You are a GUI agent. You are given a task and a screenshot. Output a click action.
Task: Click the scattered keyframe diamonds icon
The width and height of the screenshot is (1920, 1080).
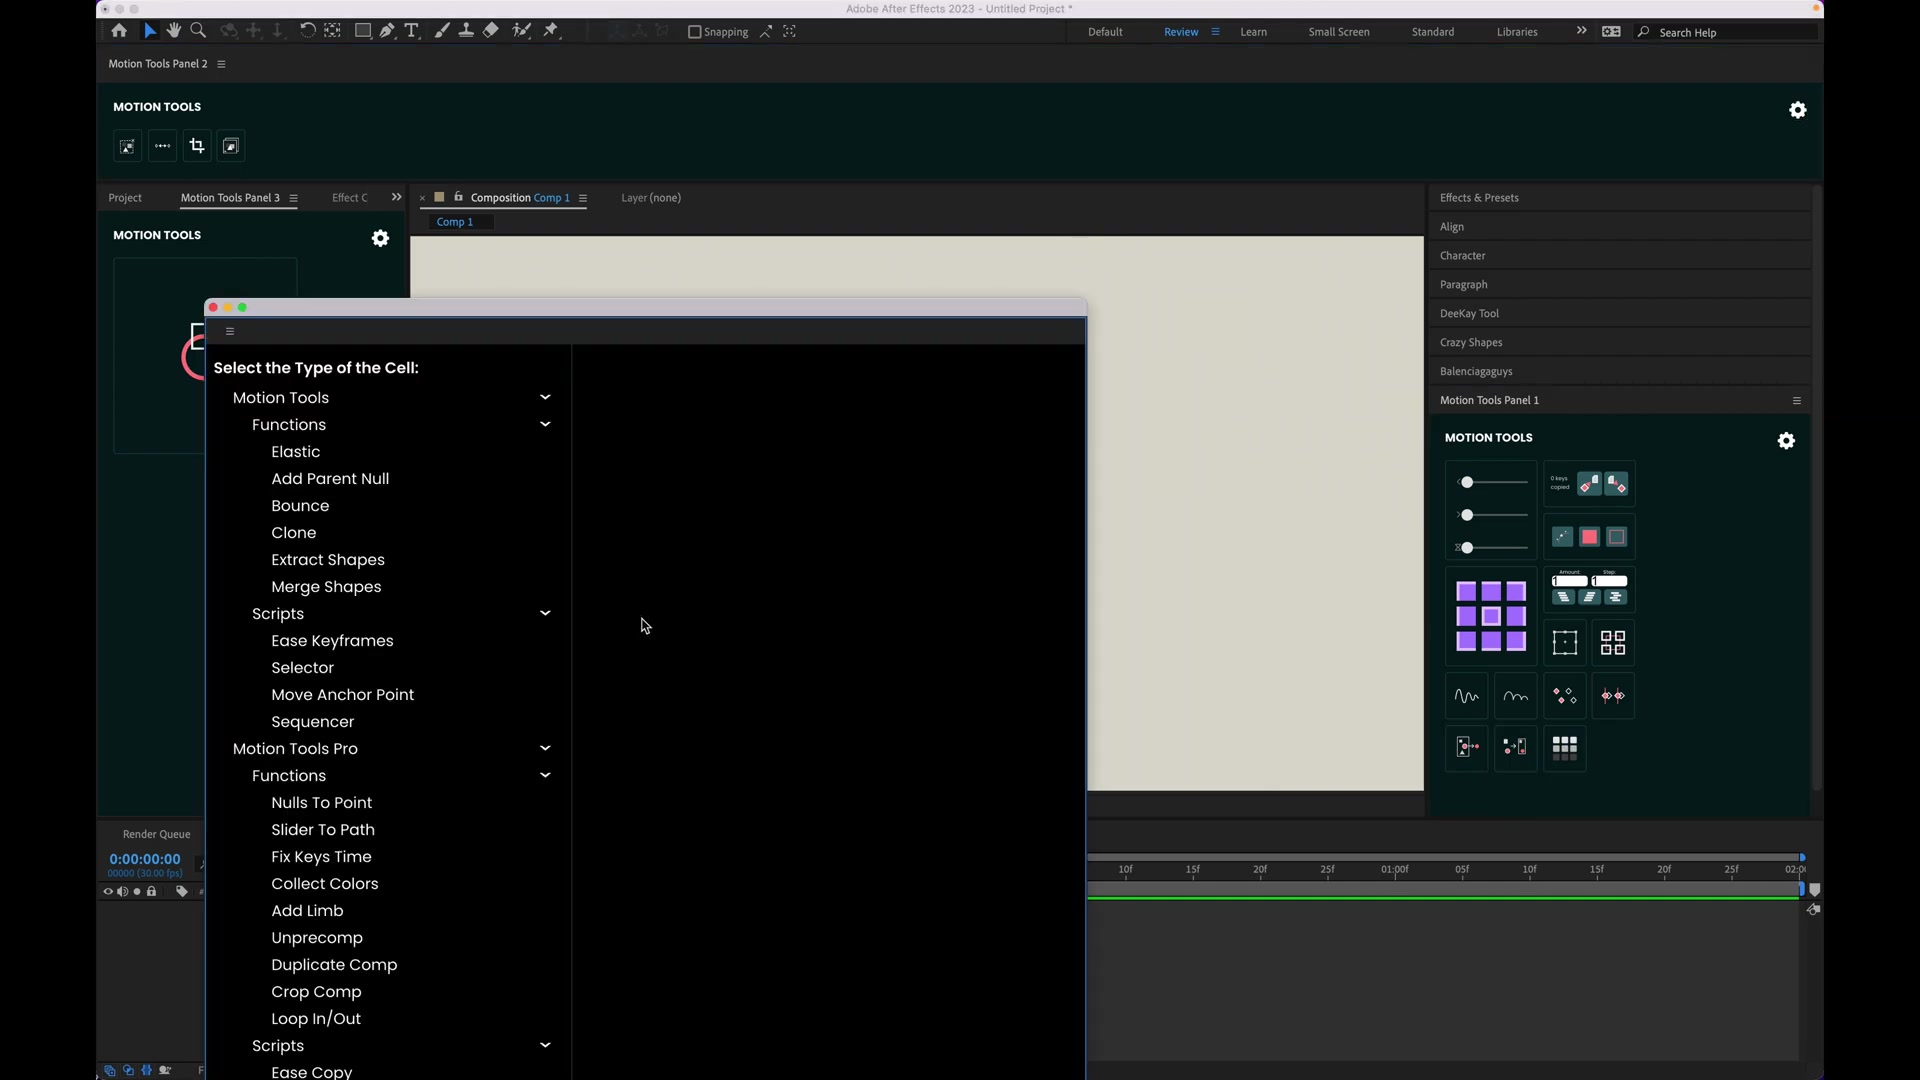tap(1565, 696)
